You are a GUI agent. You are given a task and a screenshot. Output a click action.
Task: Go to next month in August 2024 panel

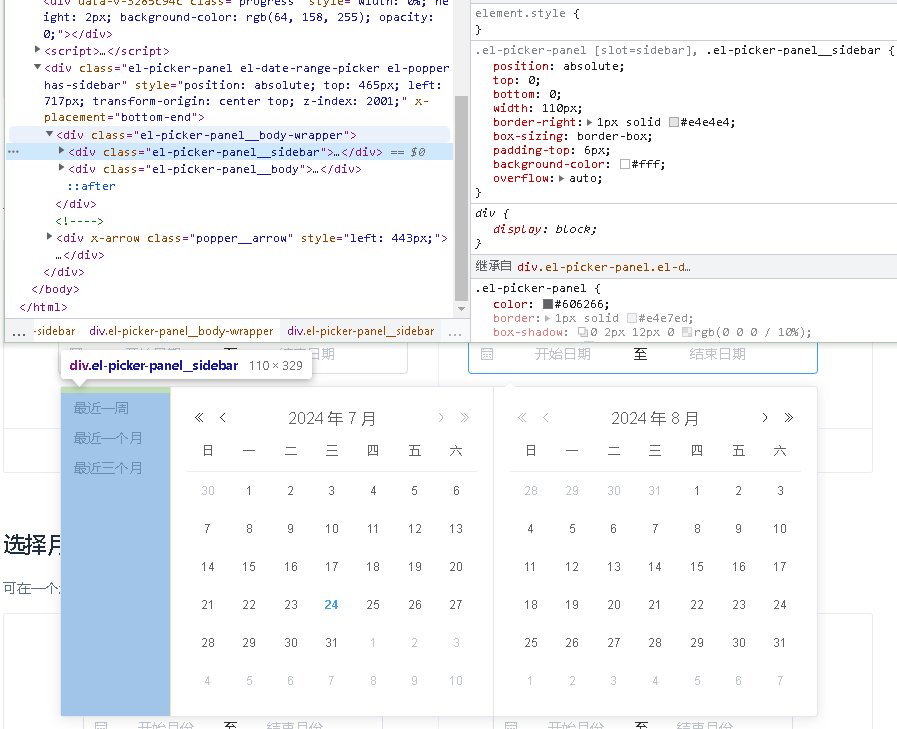pos(765,418)
